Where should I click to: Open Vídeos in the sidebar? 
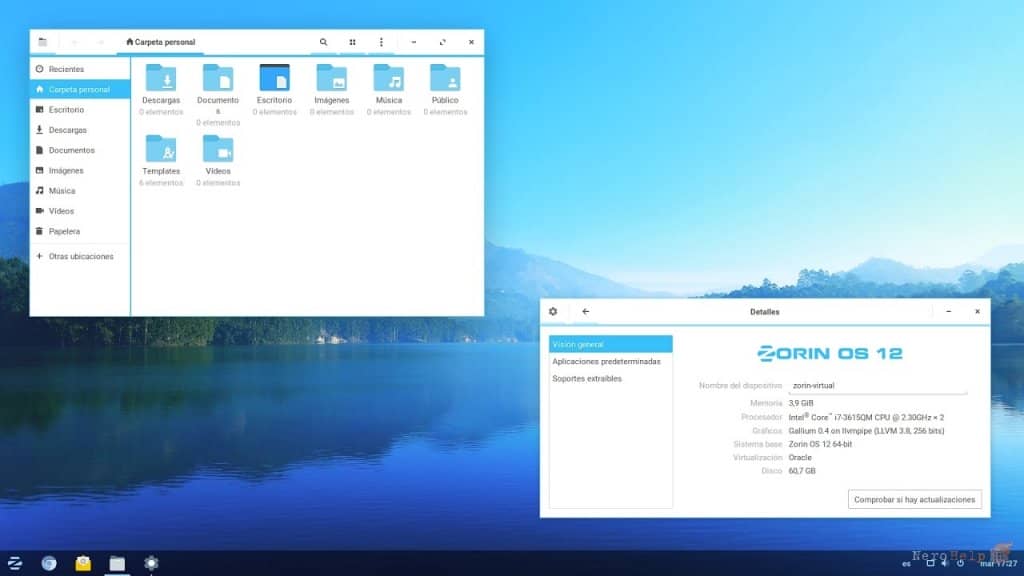click(80, 211)
